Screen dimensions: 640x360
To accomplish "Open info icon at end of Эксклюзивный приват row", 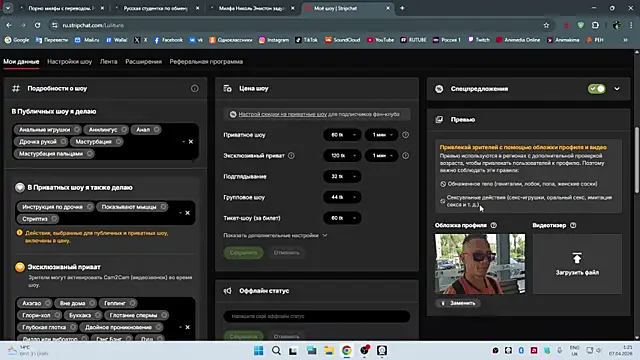I will (x=405, y=156).
